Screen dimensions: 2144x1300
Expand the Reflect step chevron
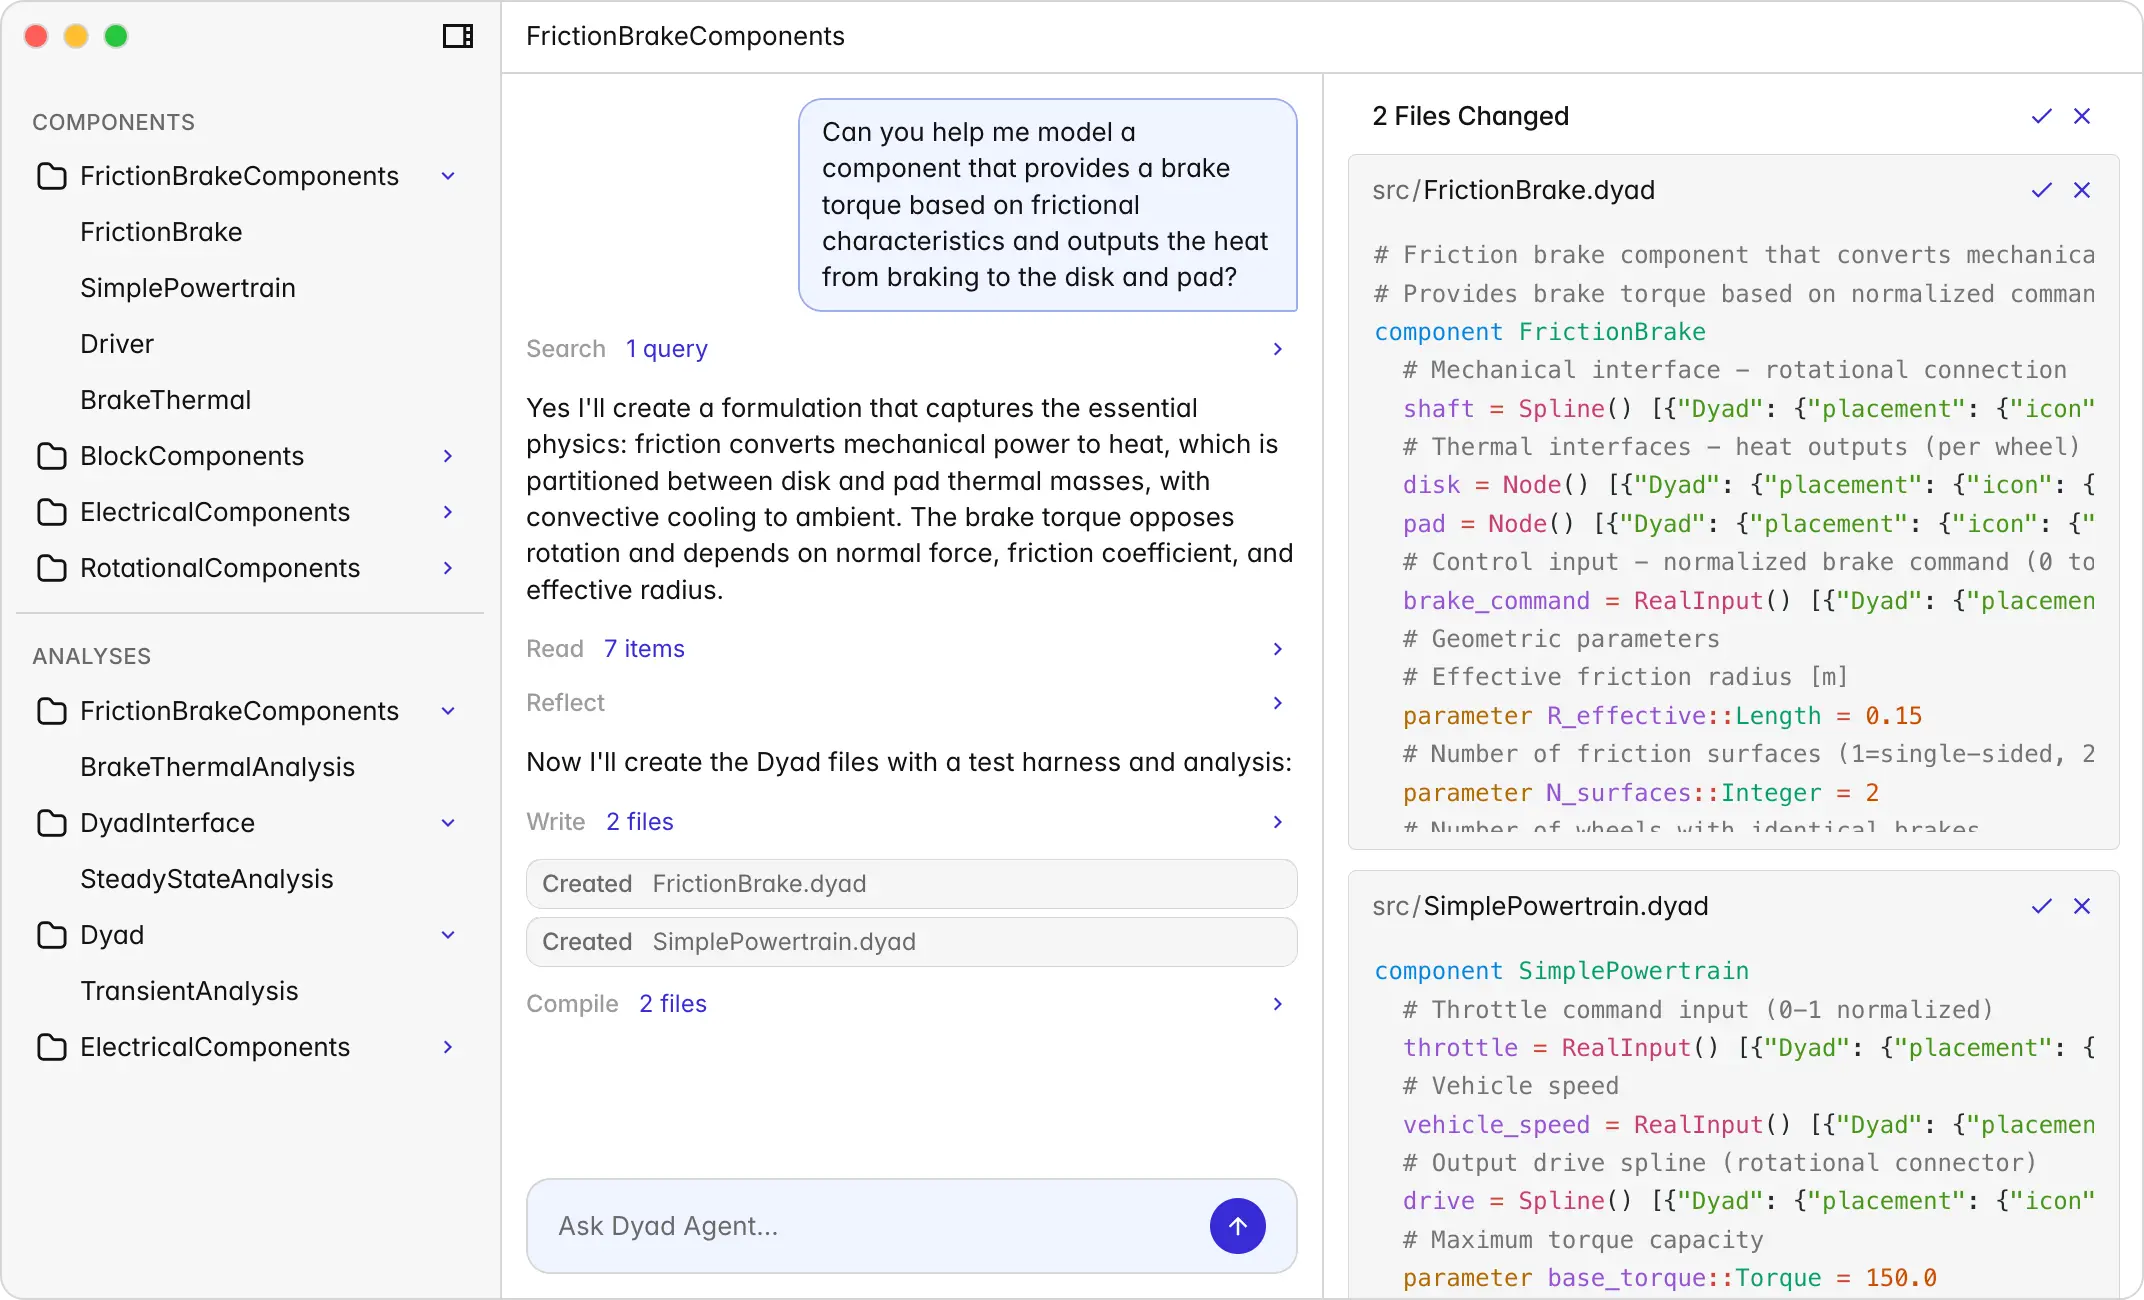pos(1278,703)
